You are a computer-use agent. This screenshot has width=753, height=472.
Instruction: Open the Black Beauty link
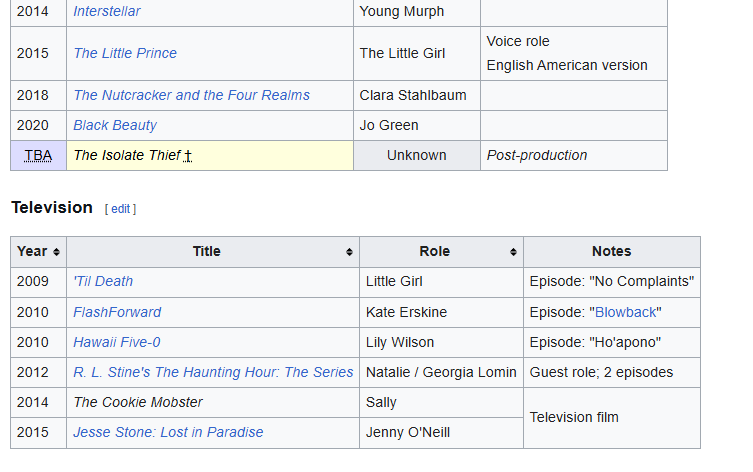click(x=115, y=125)
